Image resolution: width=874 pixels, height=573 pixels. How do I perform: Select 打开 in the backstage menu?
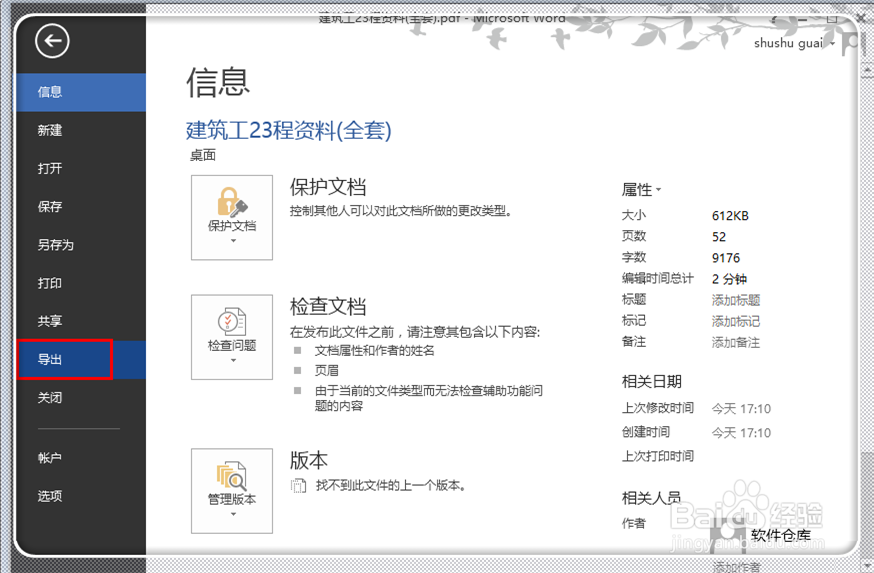point(81,168)
